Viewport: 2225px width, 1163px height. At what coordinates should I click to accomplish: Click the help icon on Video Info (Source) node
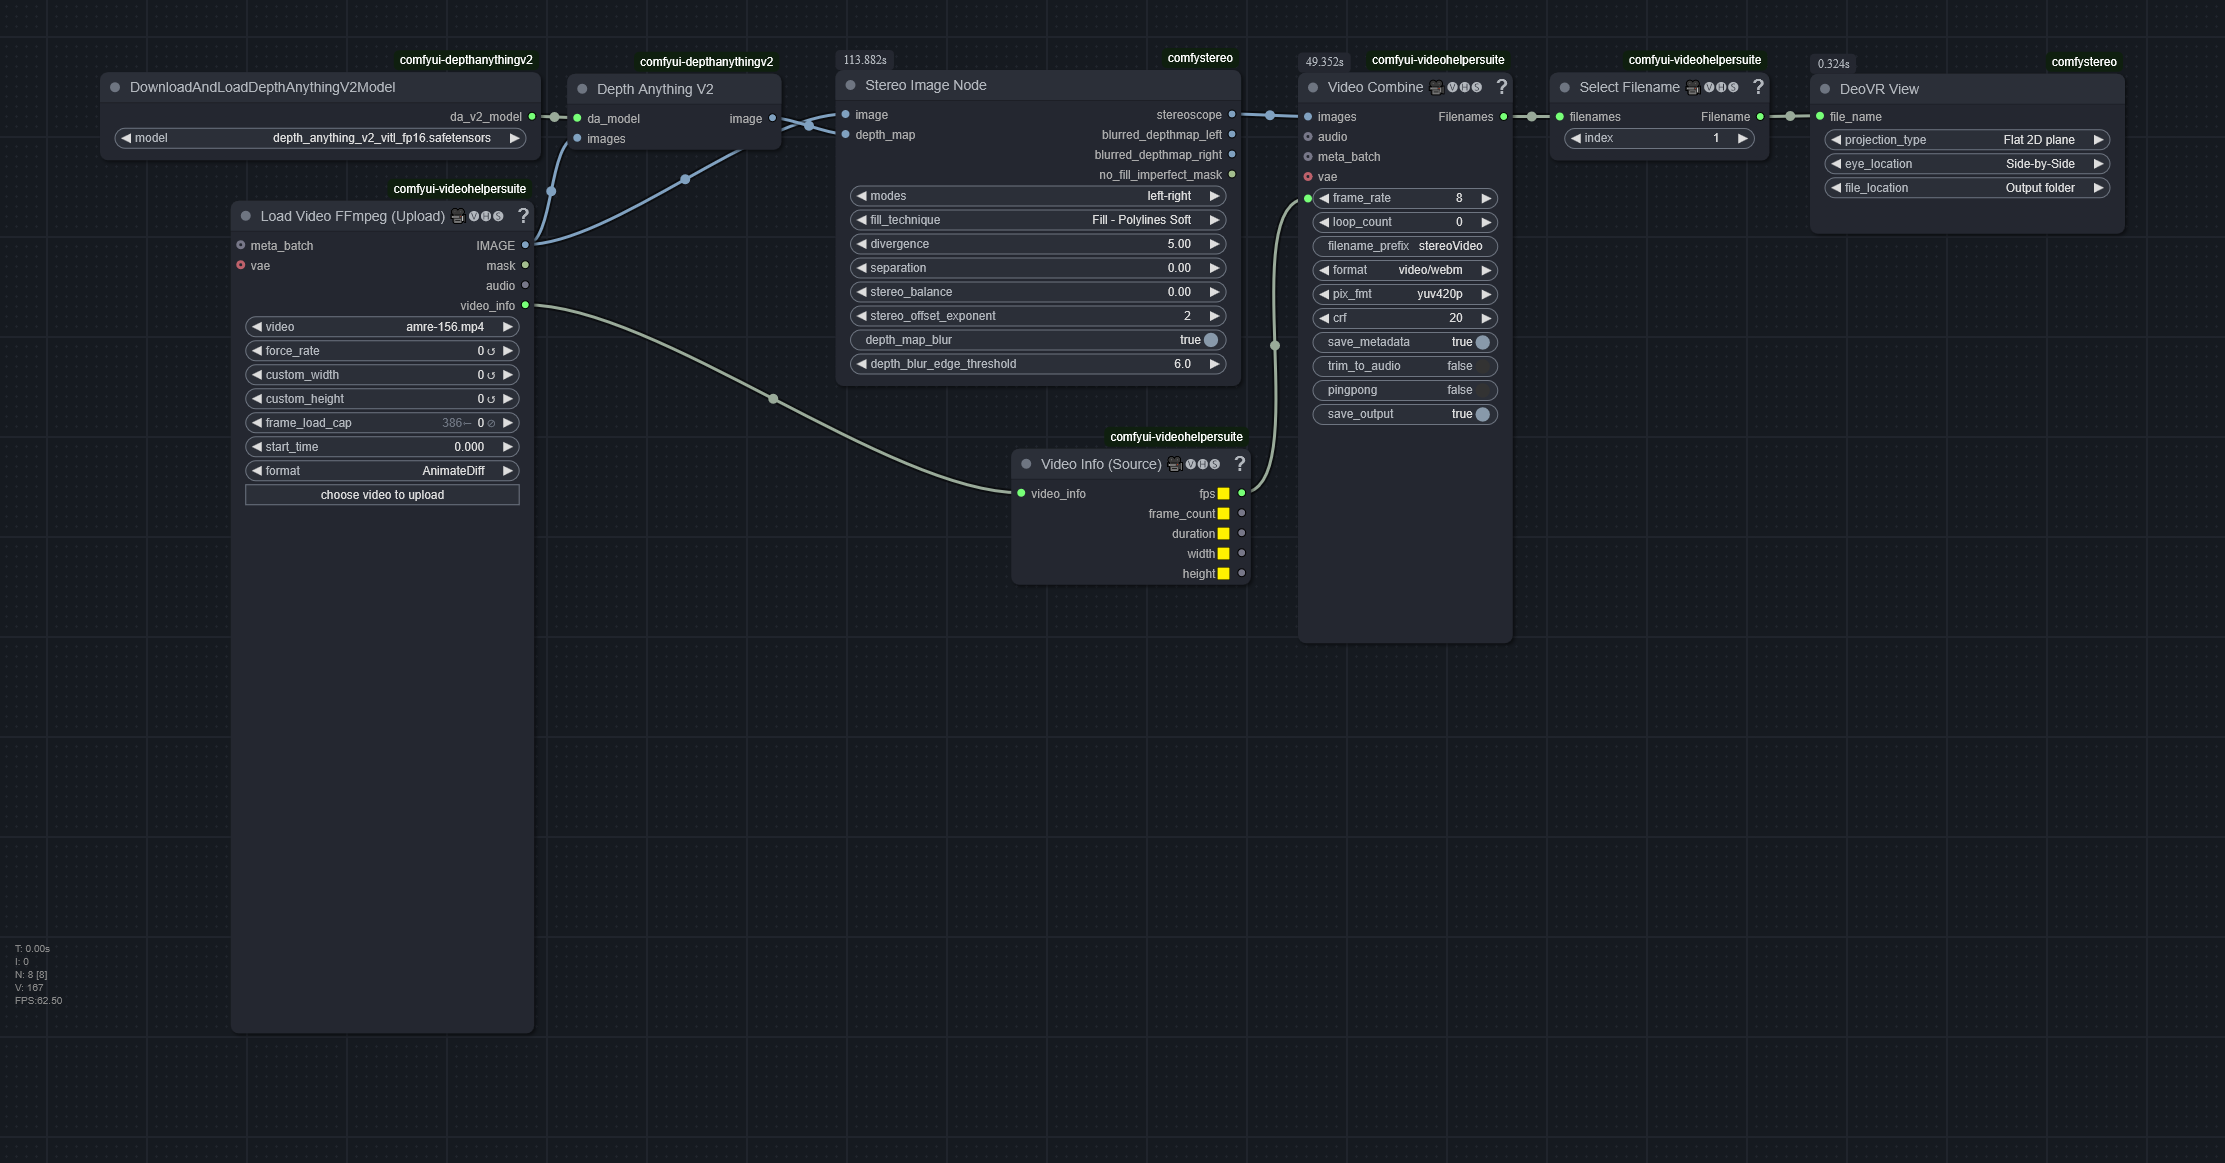point(1239,464)
